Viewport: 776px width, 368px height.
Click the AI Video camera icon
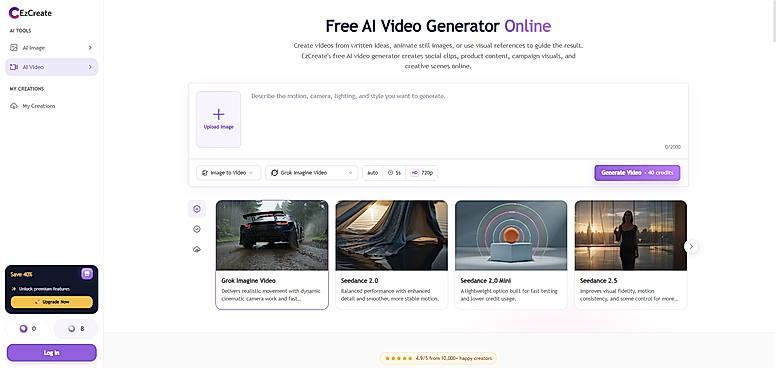(x=14, y=67)
